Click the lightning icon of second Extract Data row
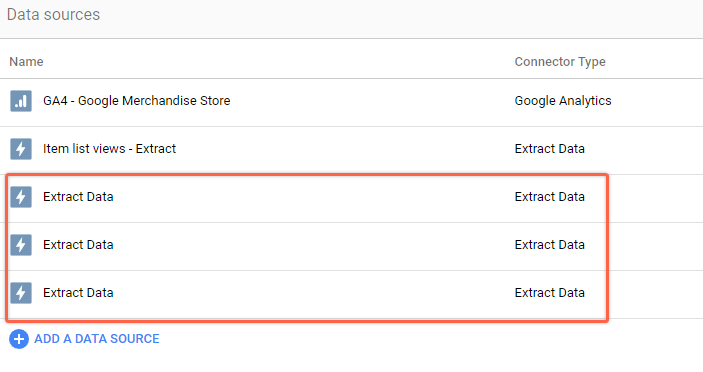Image resolution: width=703 pixels, height=372 pixels. 21,245
